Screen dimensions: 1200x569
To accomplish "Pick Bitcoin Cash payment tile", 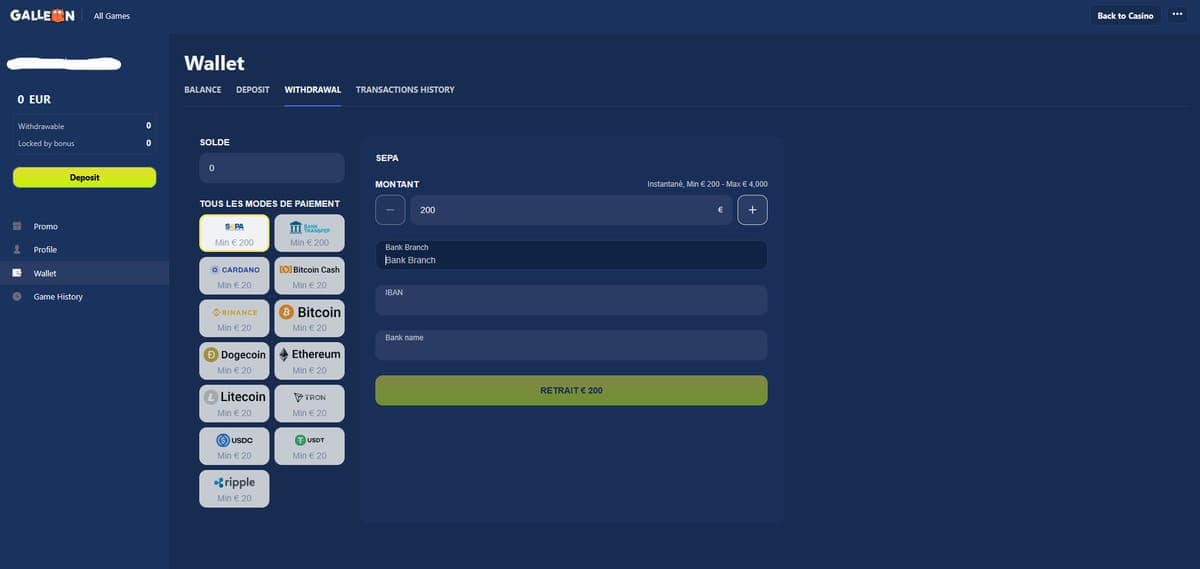I will (x=309, y=276).
